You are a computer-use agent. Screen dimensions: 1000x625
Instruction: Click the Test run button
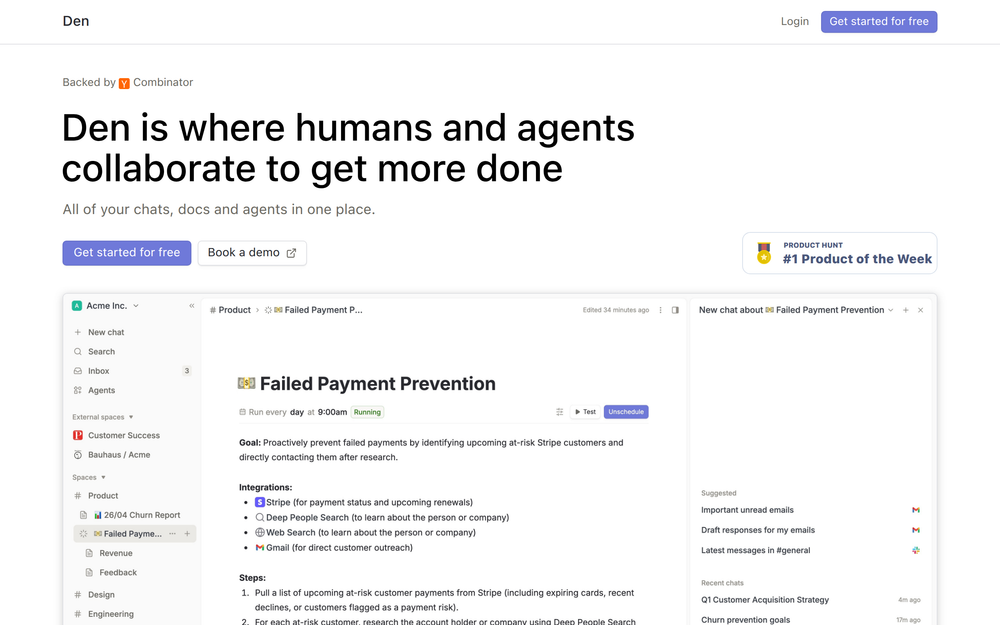coord(585,412)
